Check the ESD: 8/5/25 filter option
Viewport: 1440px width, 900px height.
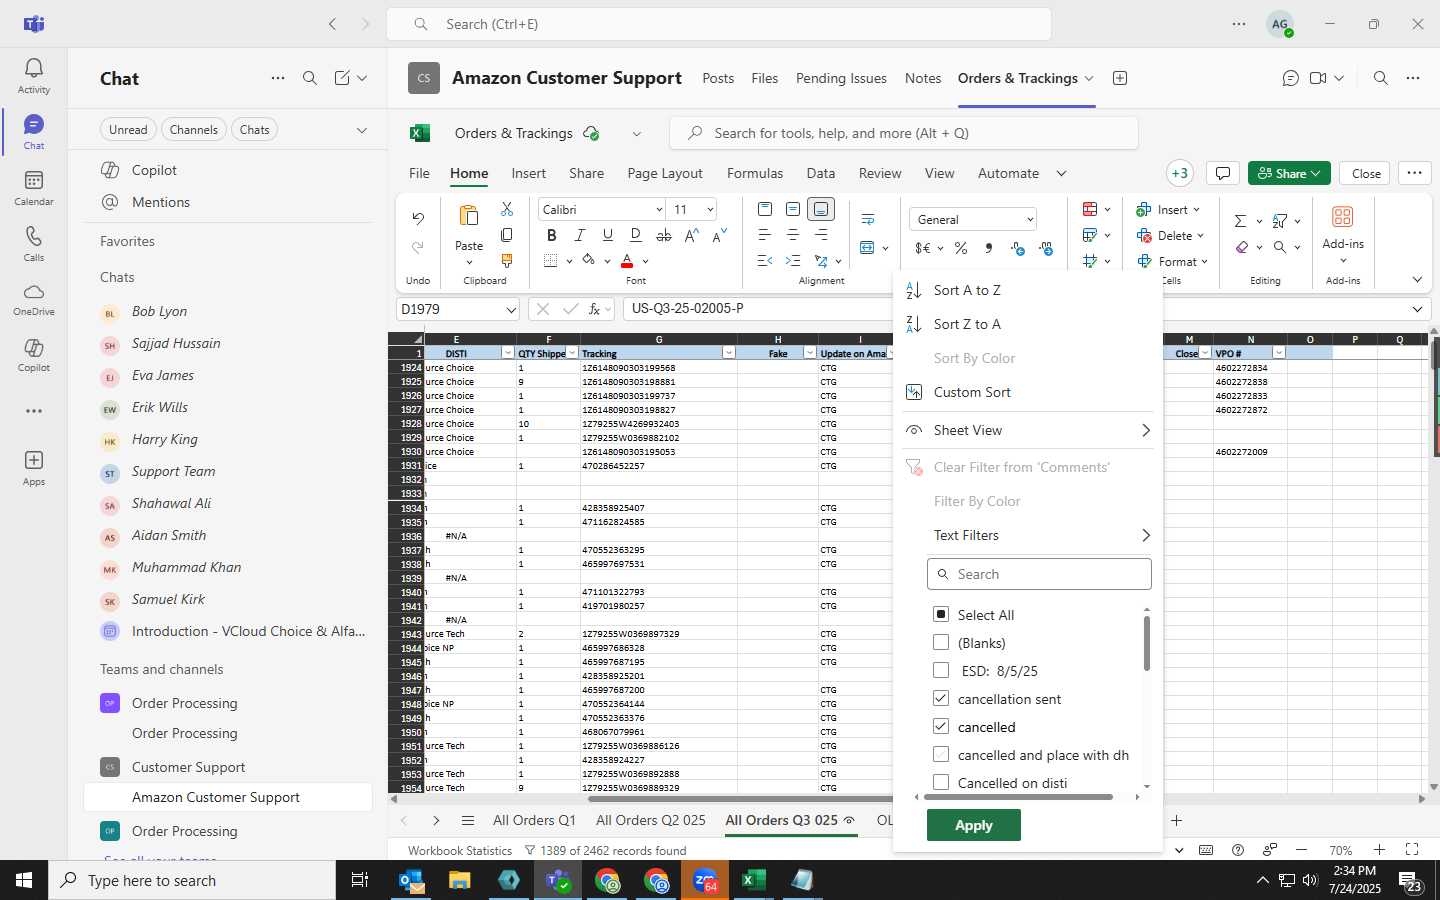pyautogui.click(x=941, y=670)
